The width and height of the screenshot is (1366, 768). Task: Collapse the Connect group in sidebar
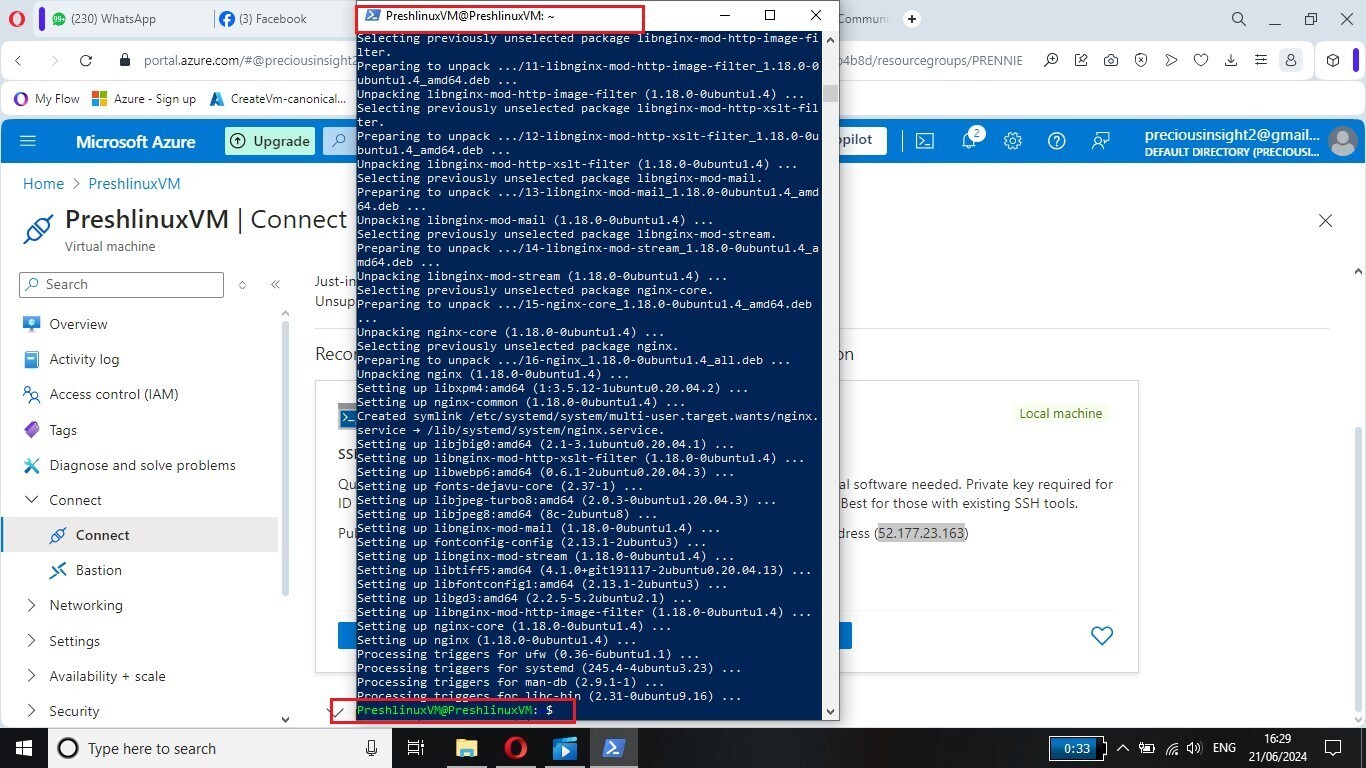click(30, 500)
